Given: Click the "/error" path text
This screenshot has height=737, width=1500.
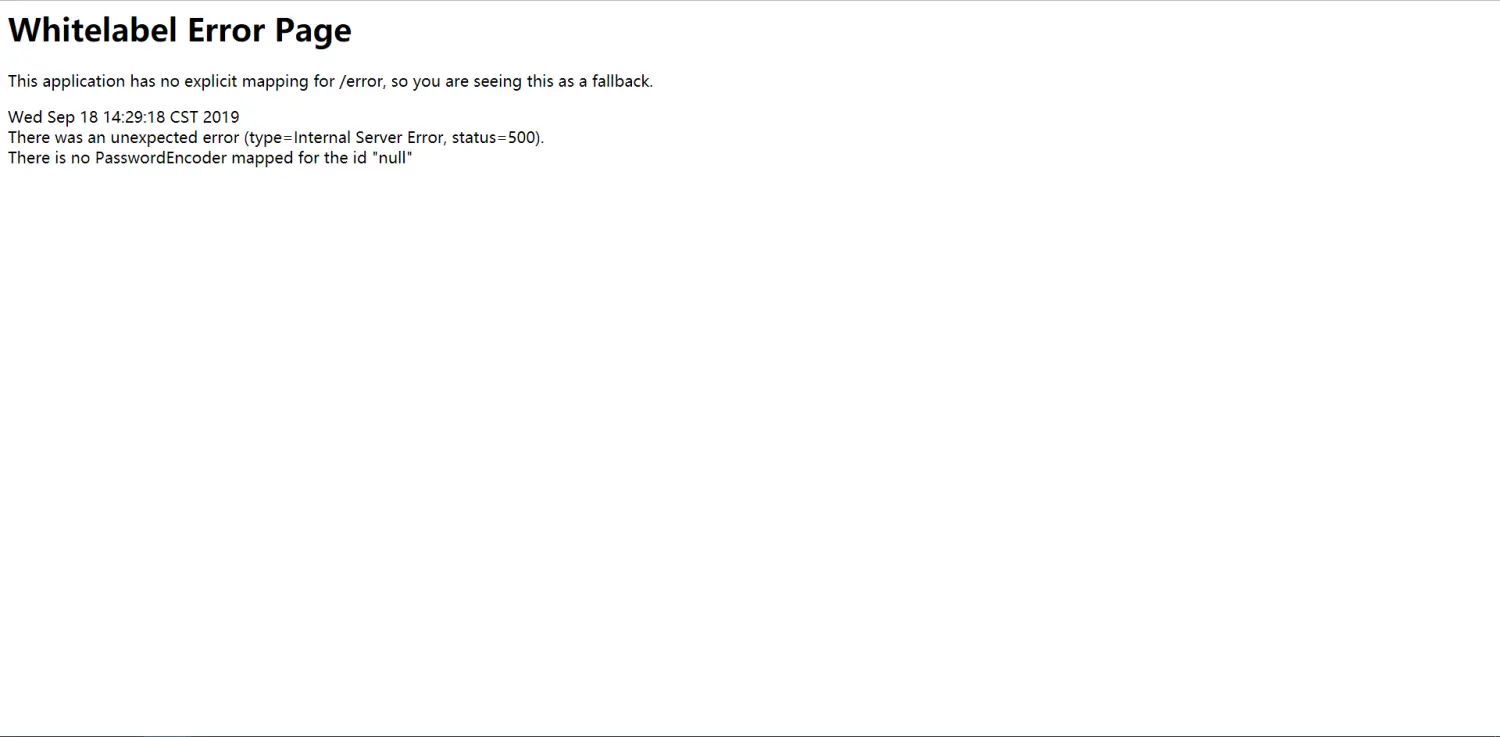Looking at the screenshot, I should tap(361, 82).
